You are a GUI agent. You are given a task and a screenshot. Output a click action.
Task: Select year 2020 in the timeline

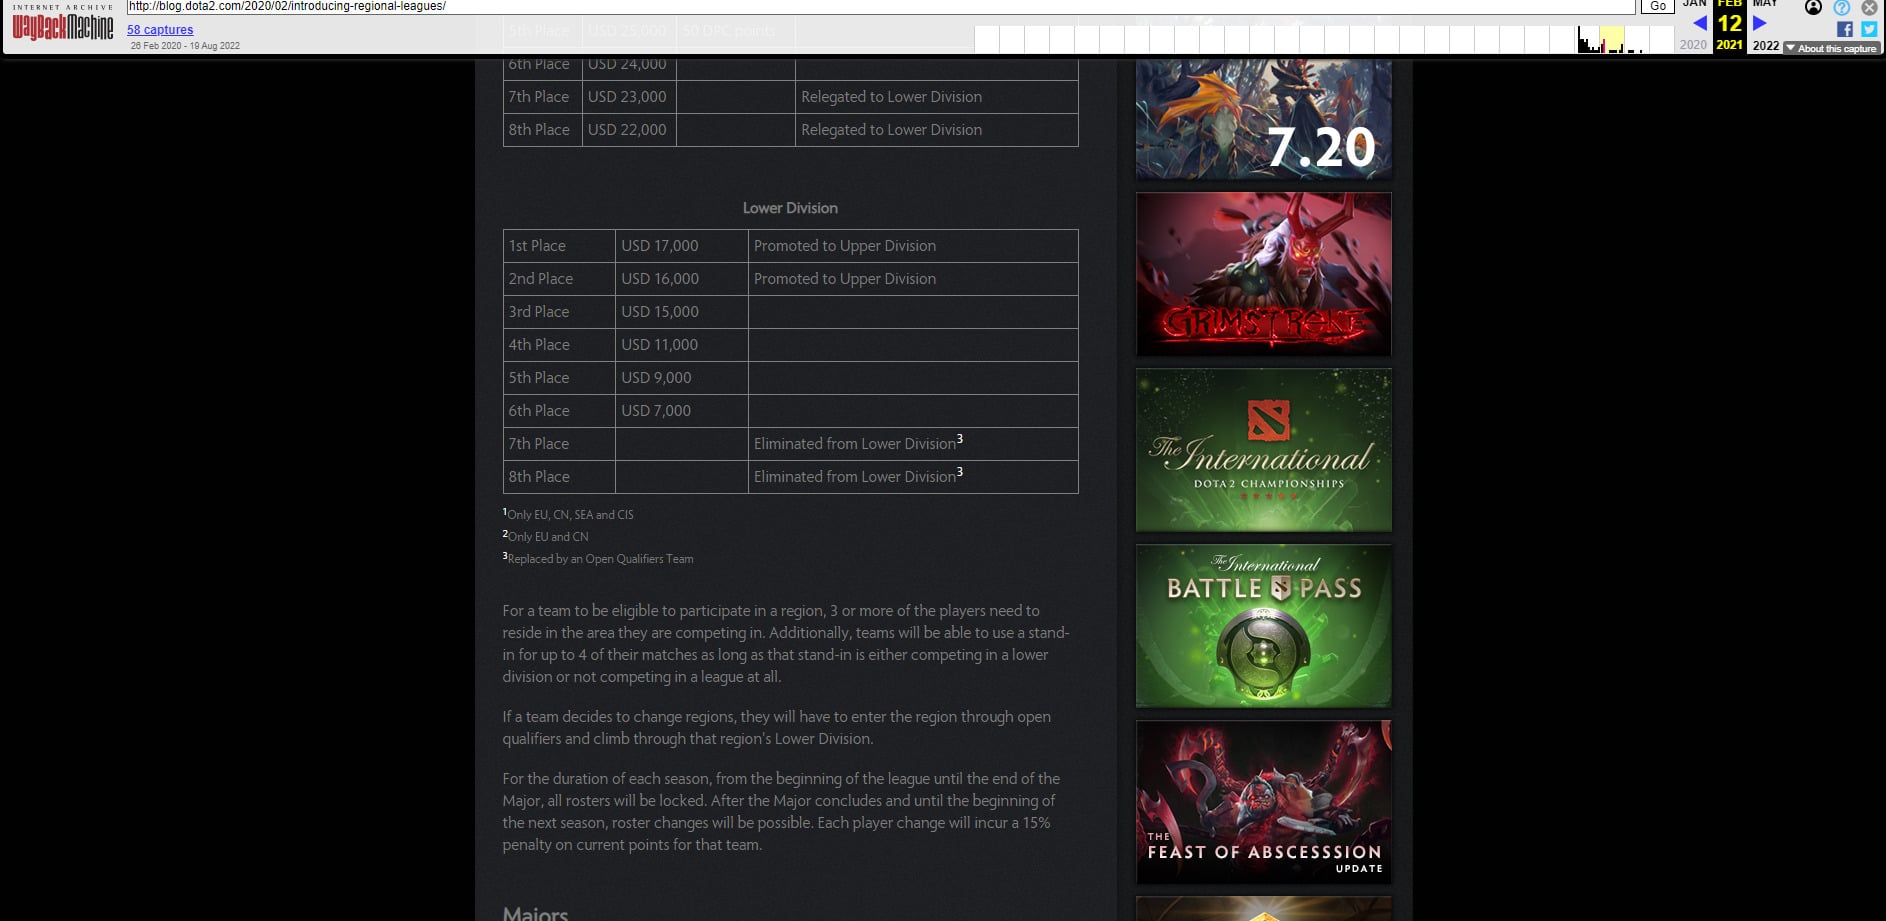coord(1693,45)
